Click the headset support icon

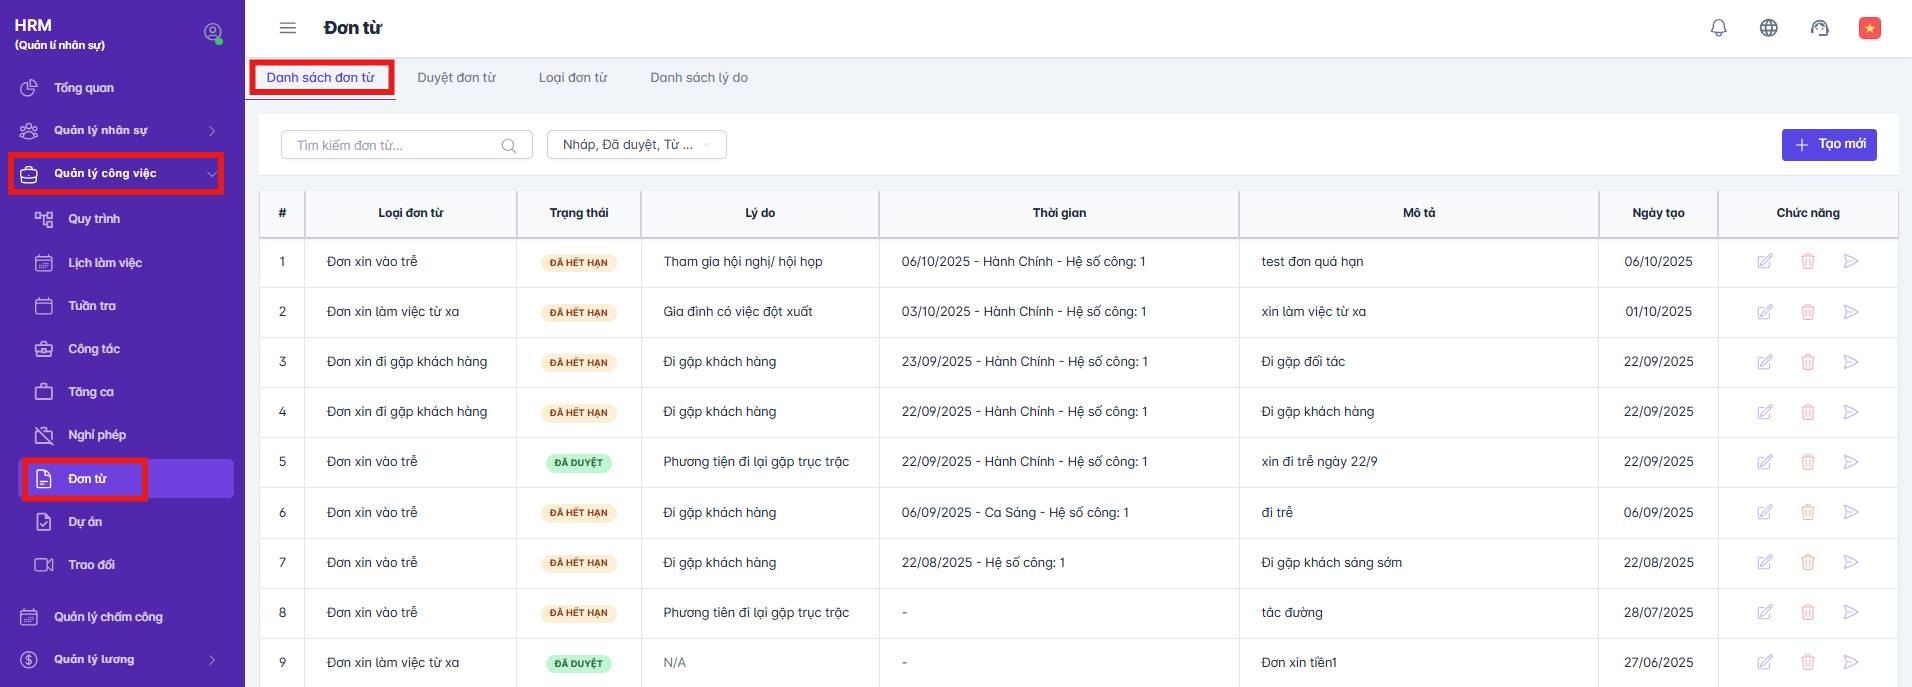(x=1819, y=28)
